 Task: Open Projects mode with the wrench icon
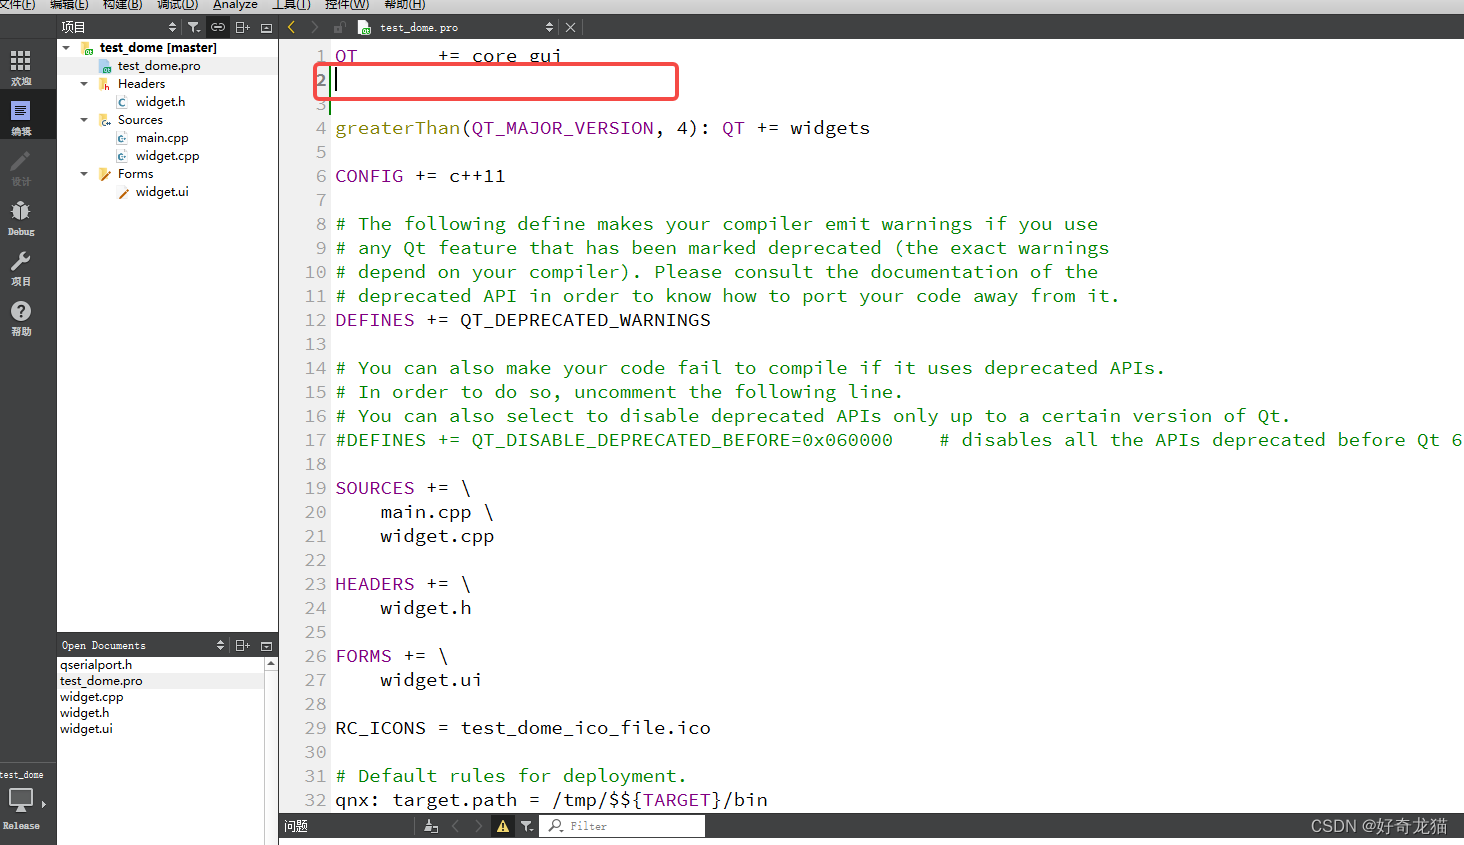[20, 267]
